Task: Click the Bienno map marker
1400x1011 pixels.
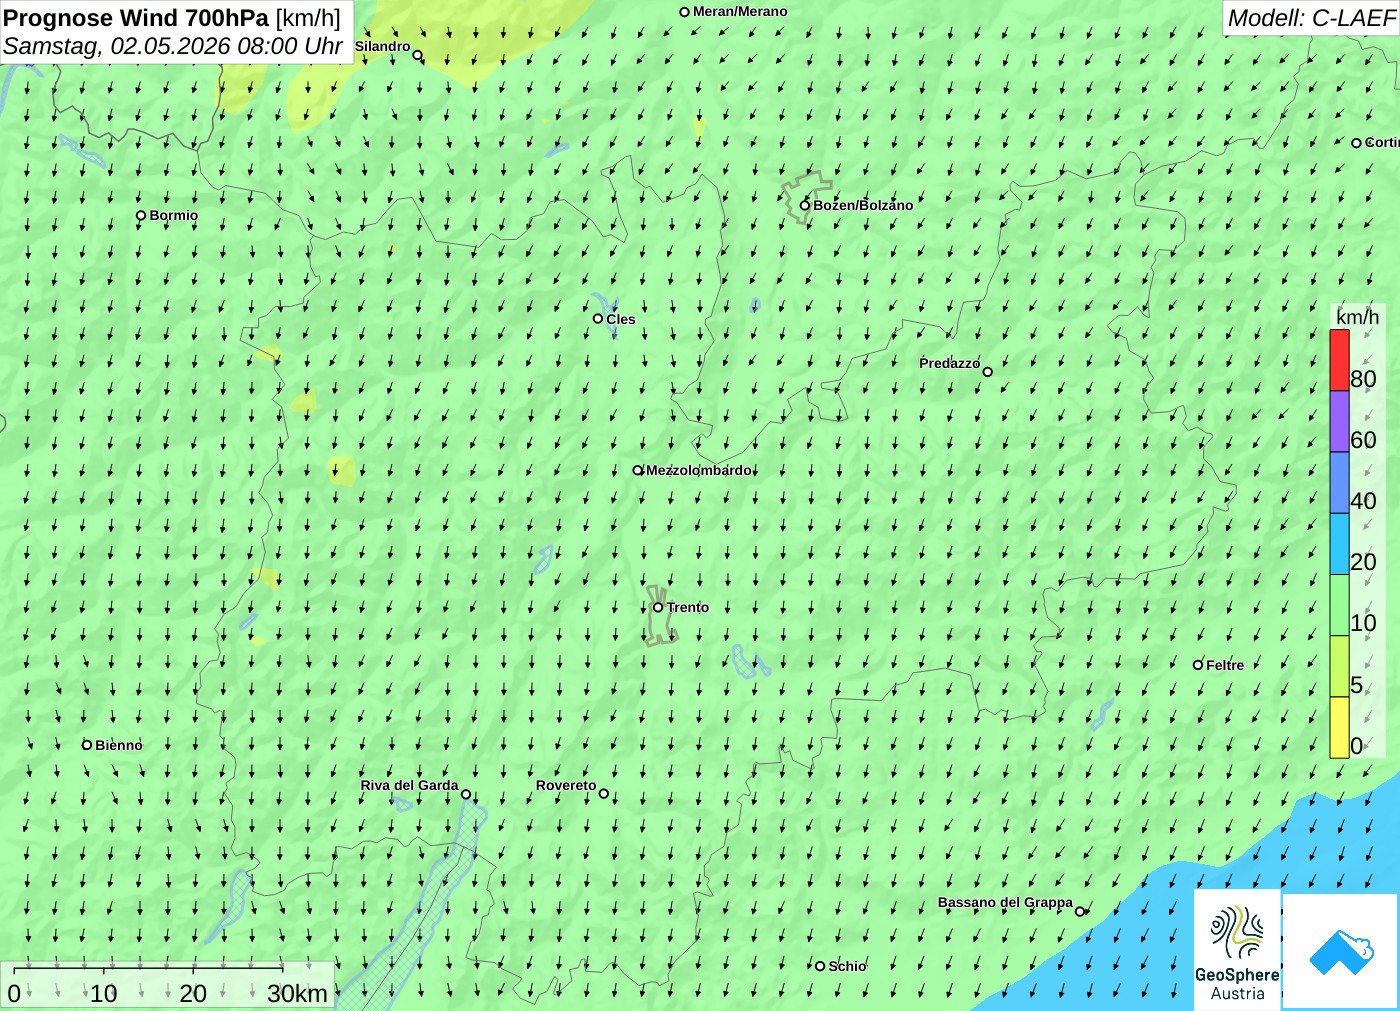Action: pyautogui.click(x=87, y=745)
